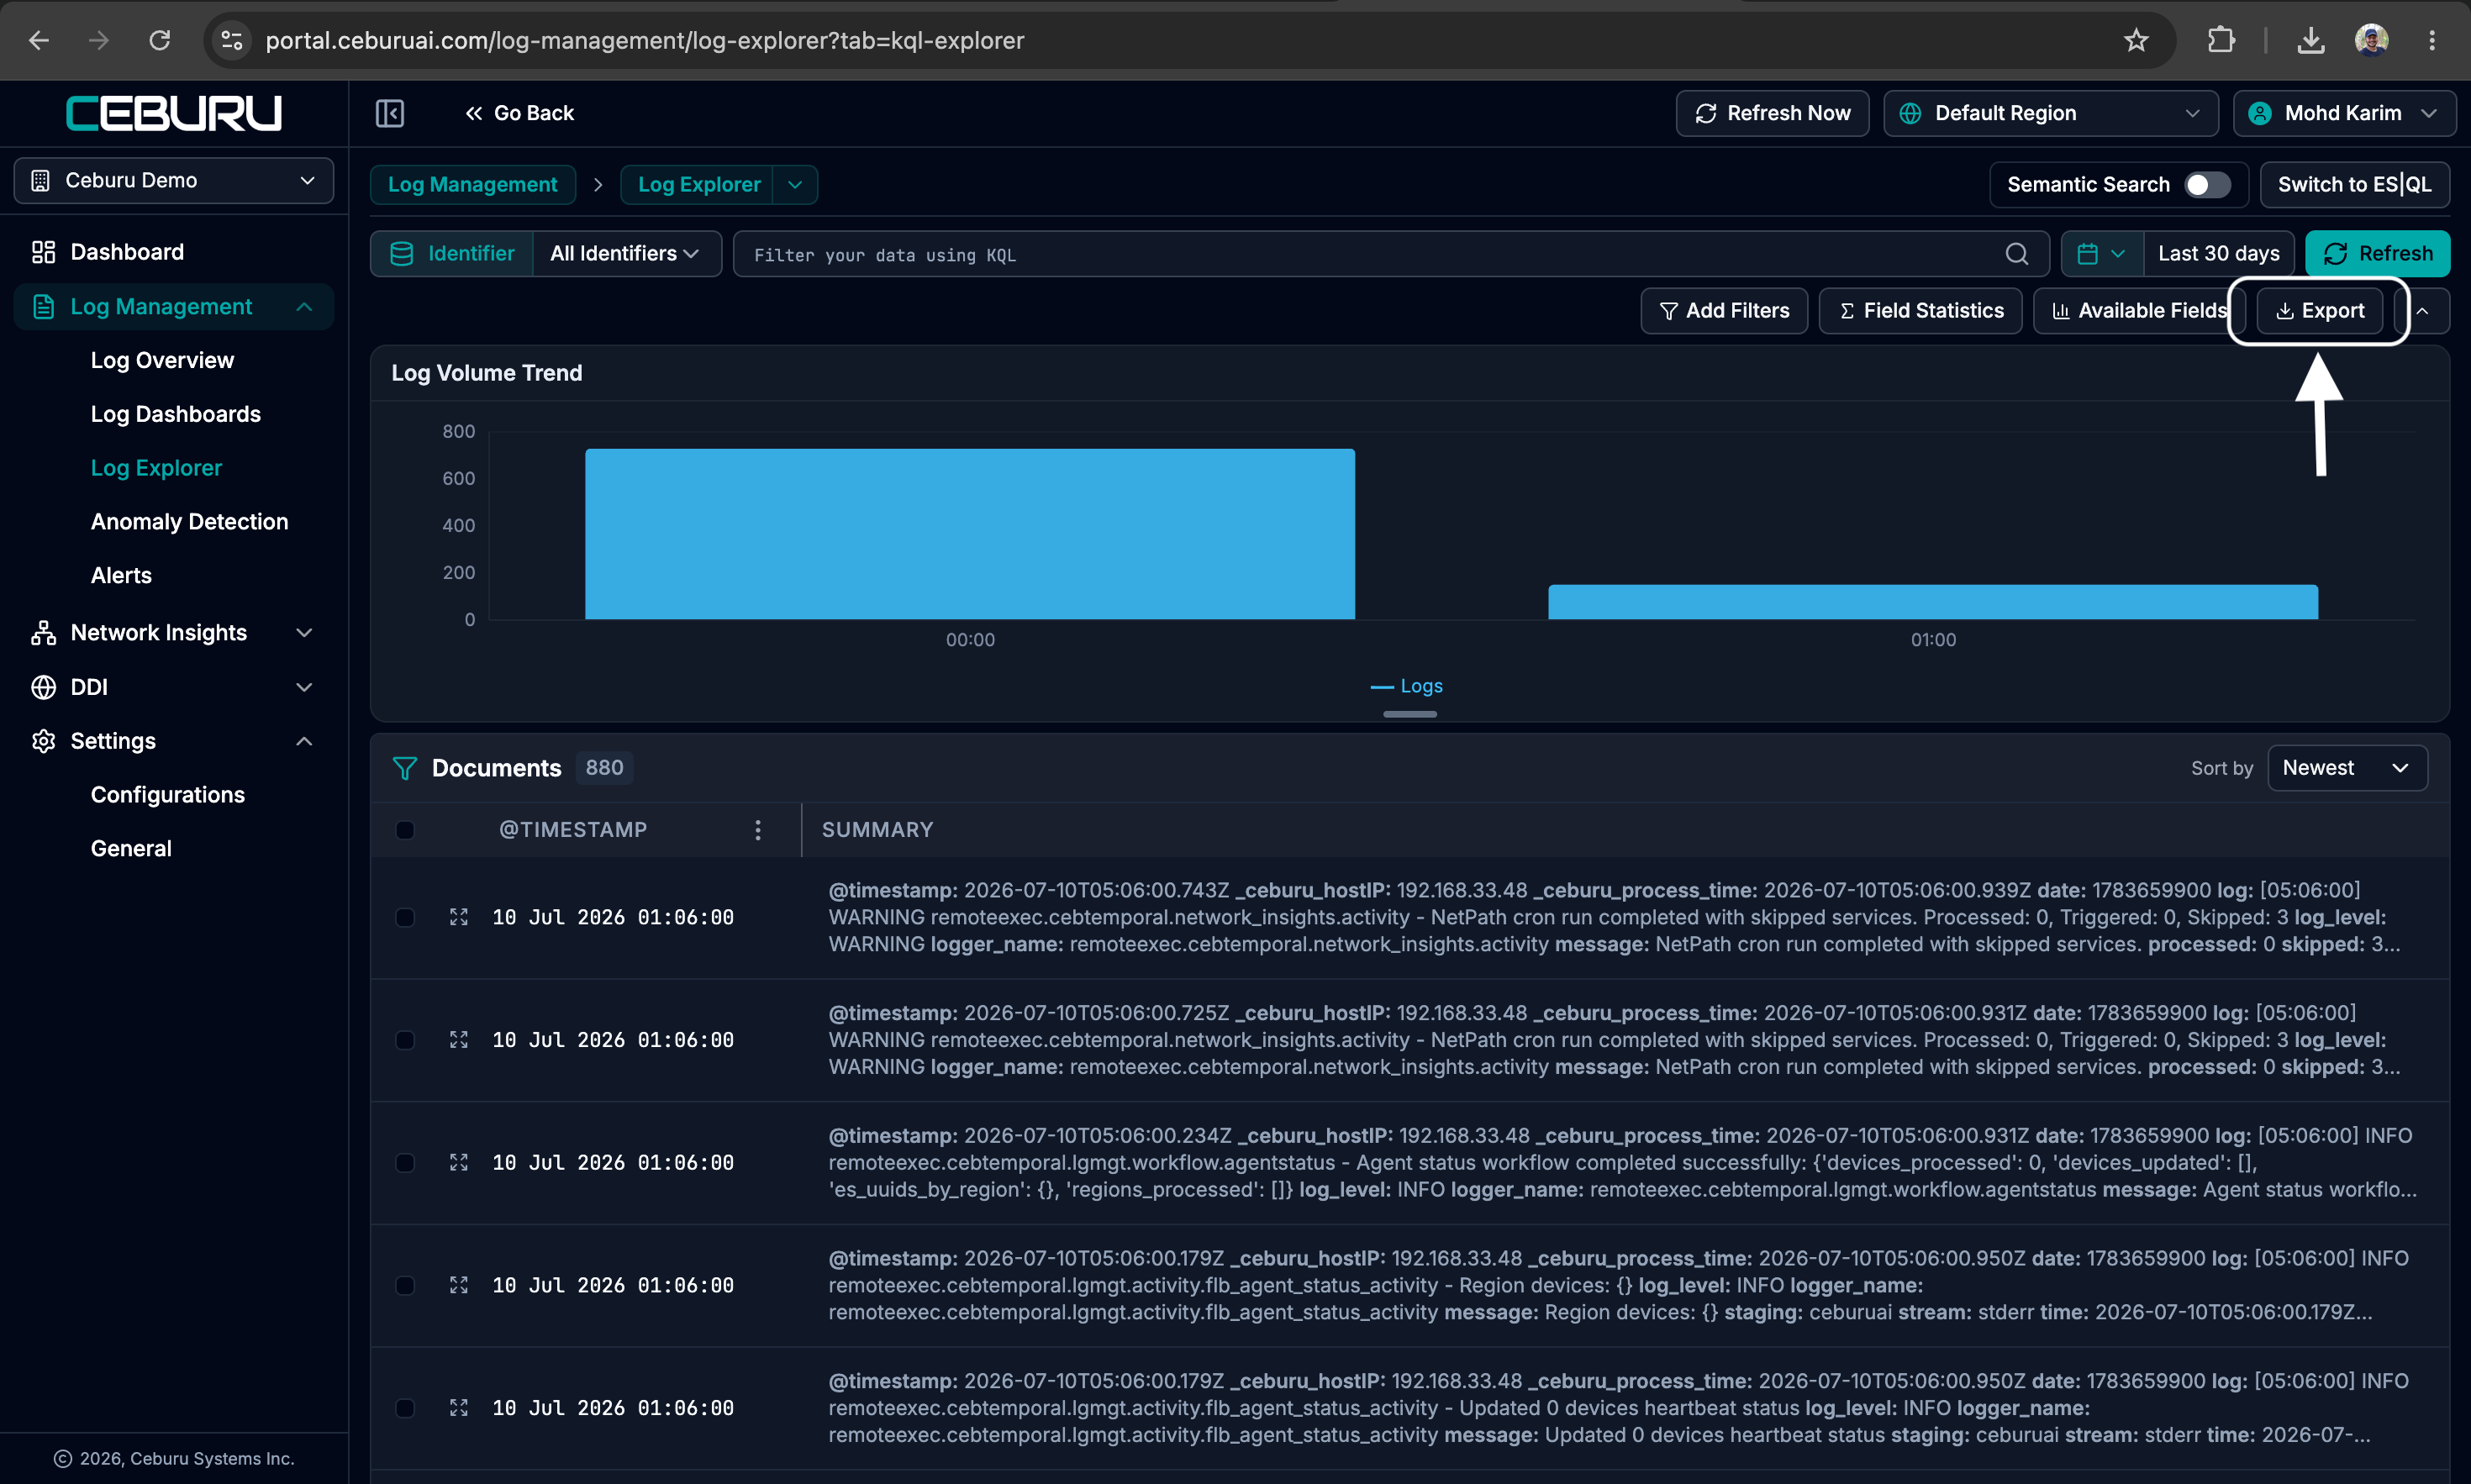Expand the Updated 0 devices heartbeat entry
Screen dimensions: 2471x1484
(459, 1408)
